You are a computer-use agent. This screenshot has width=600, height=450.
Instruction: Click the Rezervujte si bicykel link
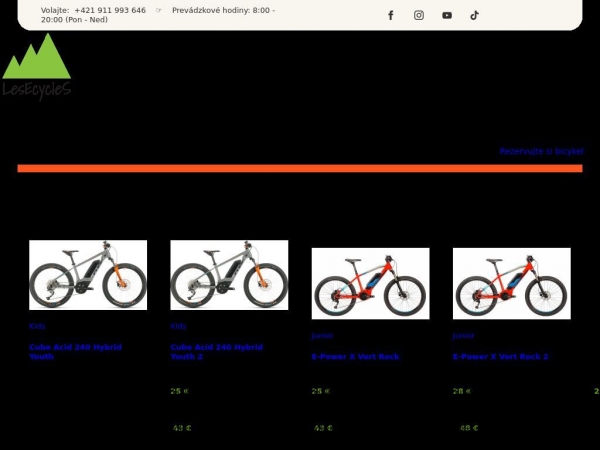click(x=541, y=151)
